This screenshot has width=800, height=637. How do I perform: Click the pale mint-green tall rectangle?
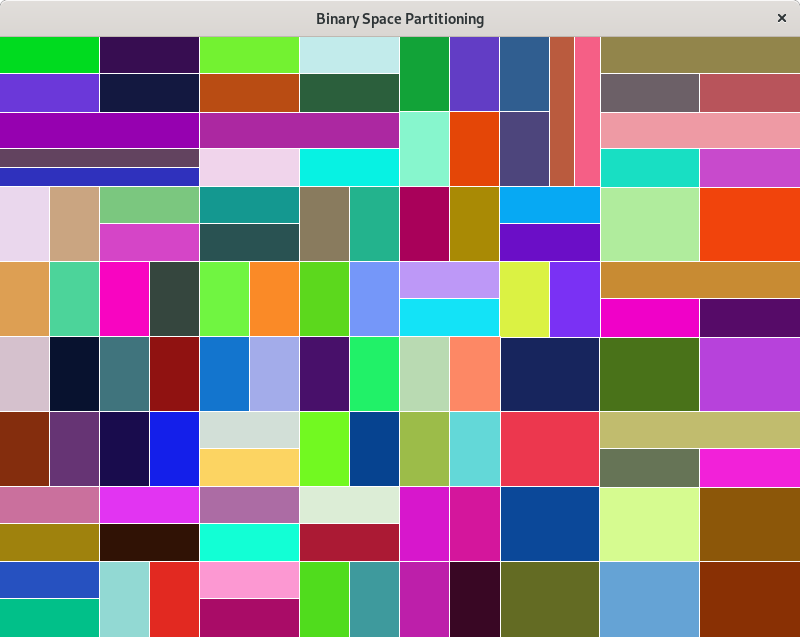point(424,149)
